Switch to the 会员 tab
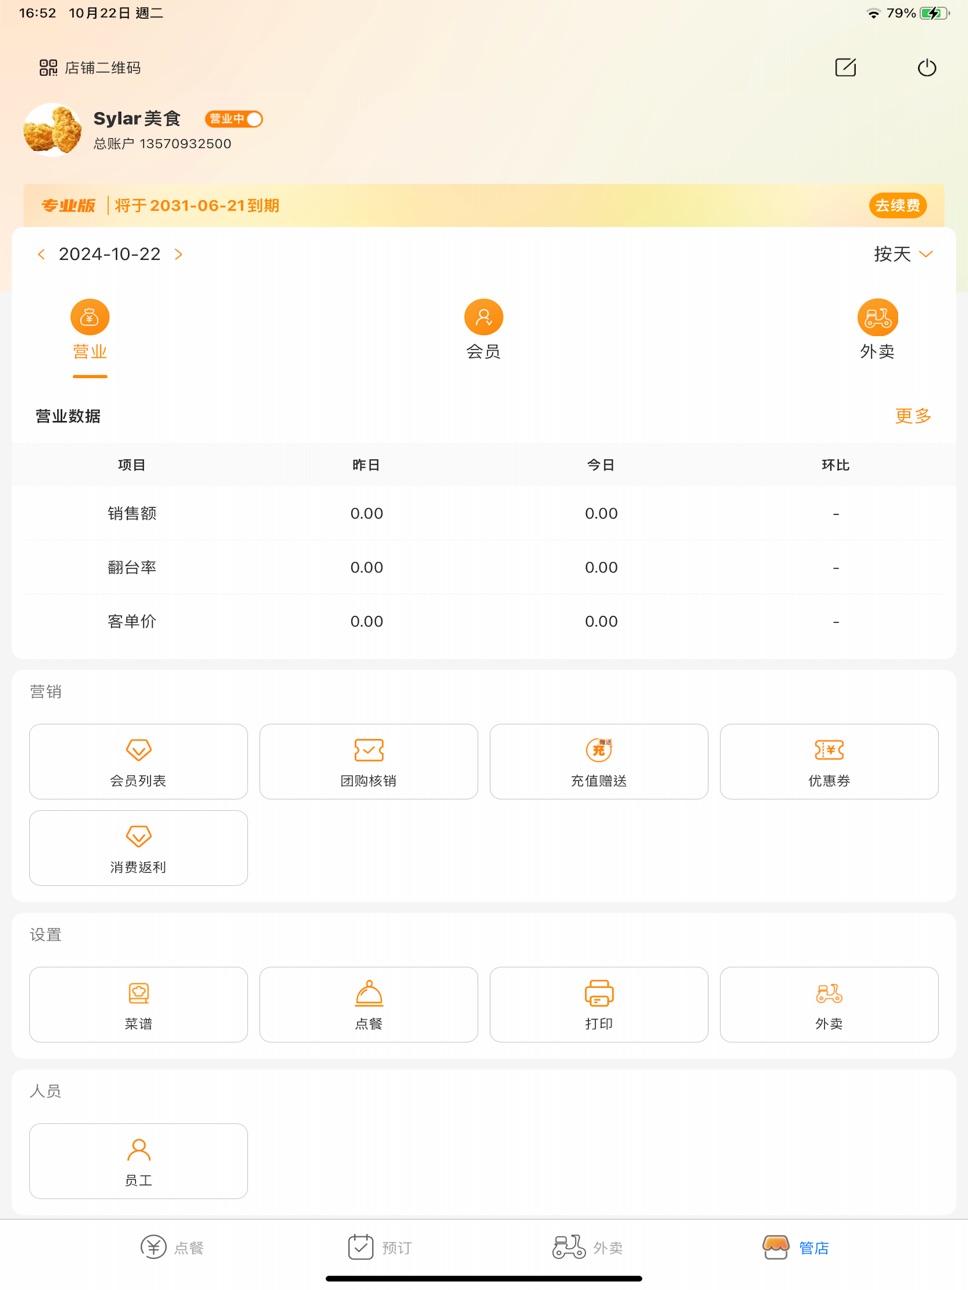Image resolution: width=968 pixels, height=1290 pixels. tap(484, 332)
